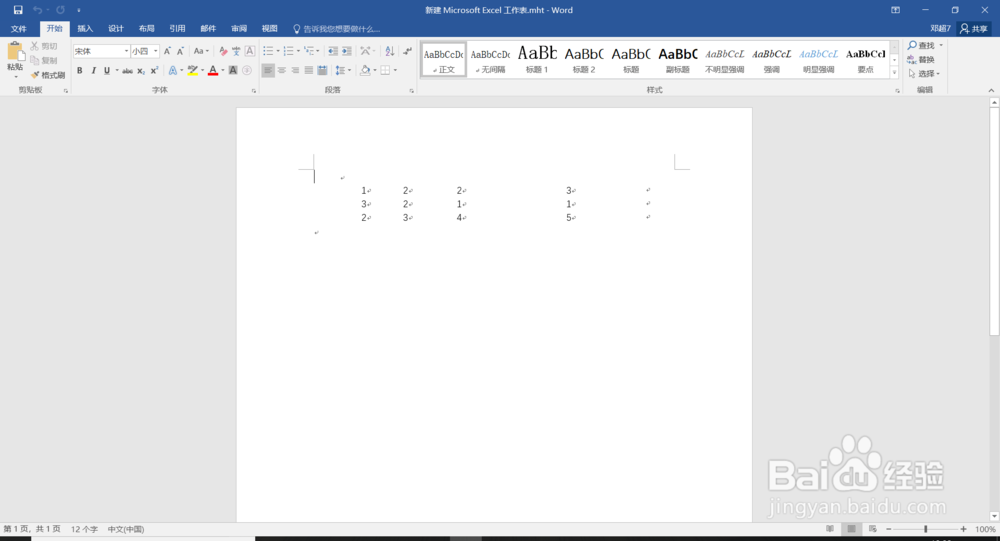Increase font size with the grow font icon
The width and height of the screenshot is (1000, 541).
tap(167, 51)
